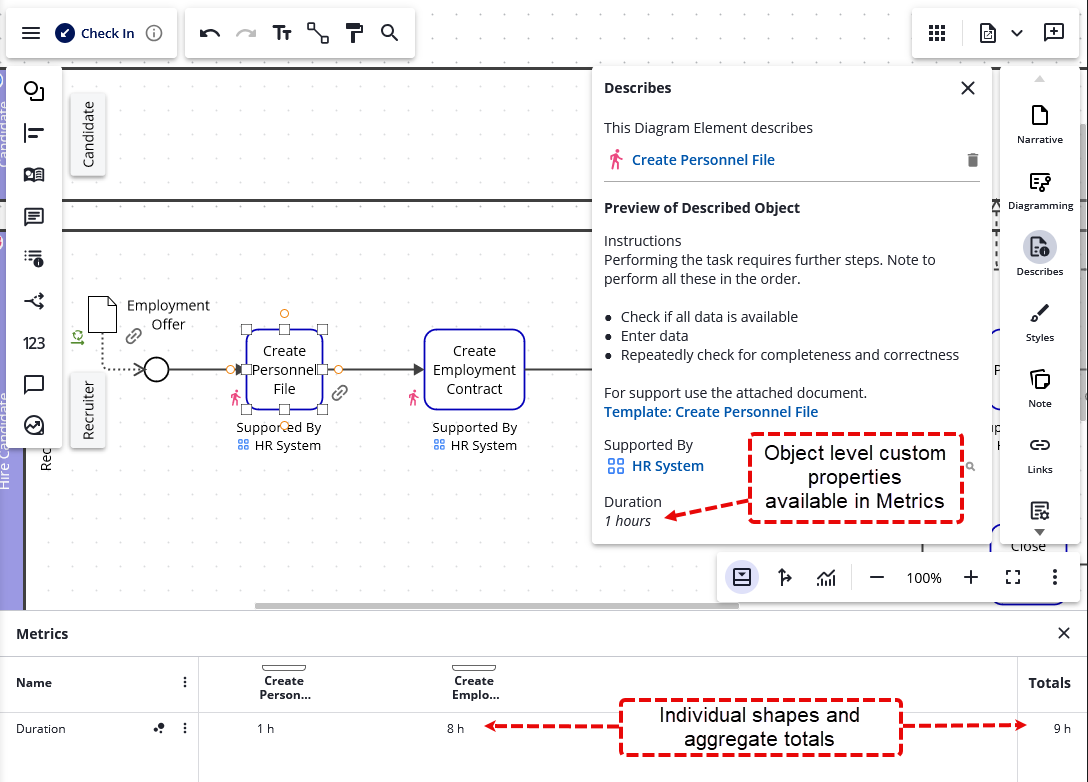Image resolution: width=1088 pixels, height=782 pixels.
Task: Open the shapes library in left sidebar
Action: pos(34,92)
